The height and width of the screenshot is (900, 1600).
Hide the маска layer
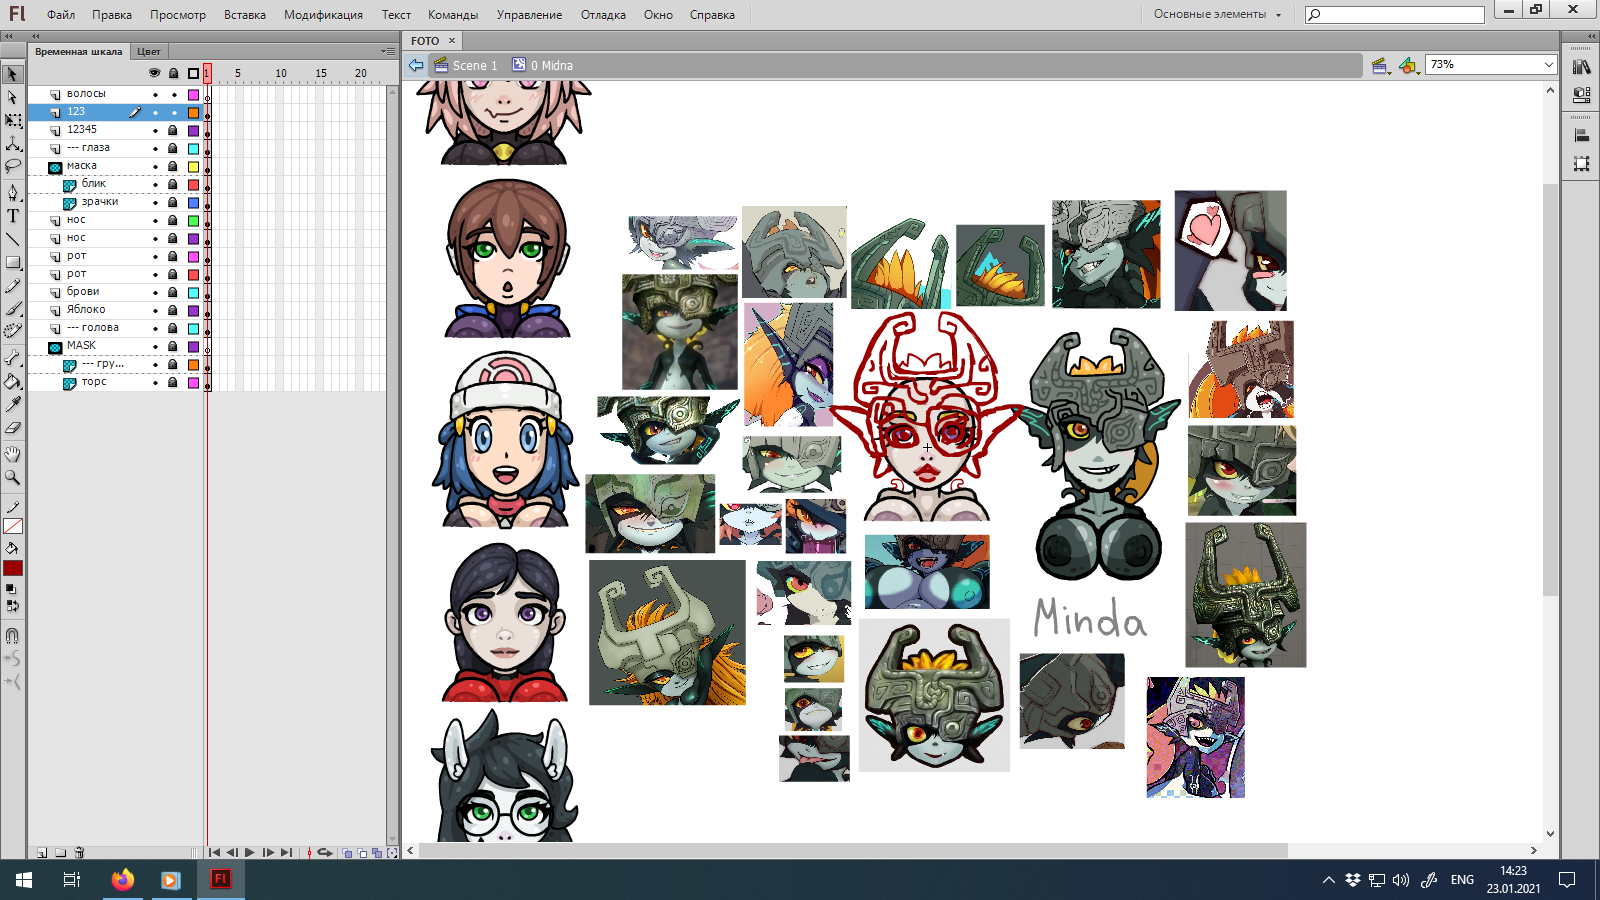[155, 166]
